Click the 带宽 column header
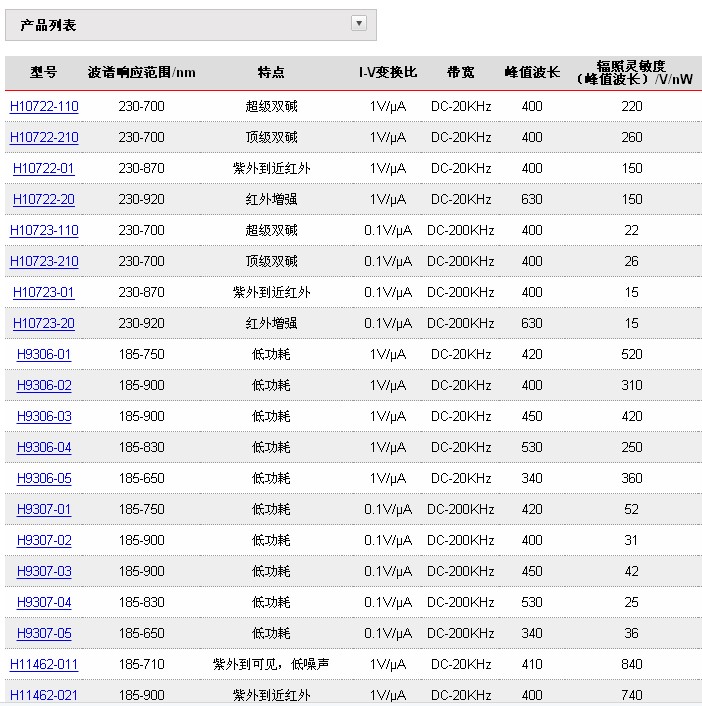The height and width of the screenshot is (706, 702). click(461, 72)
